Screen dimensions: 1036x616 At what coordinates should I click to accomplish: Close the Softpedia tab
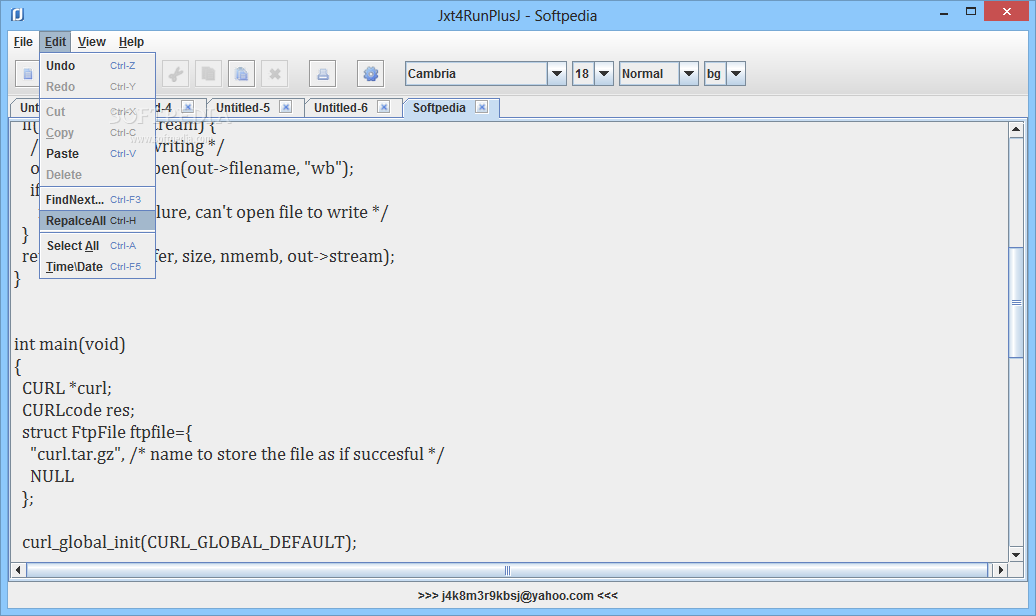click(x=482, y=107)
